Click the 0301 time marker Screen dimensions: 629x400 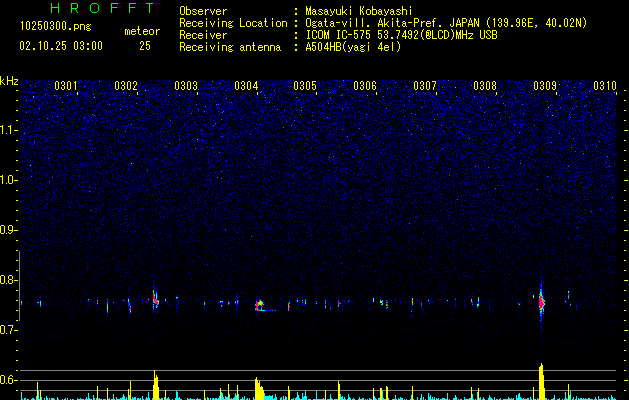tap(66, 86)
